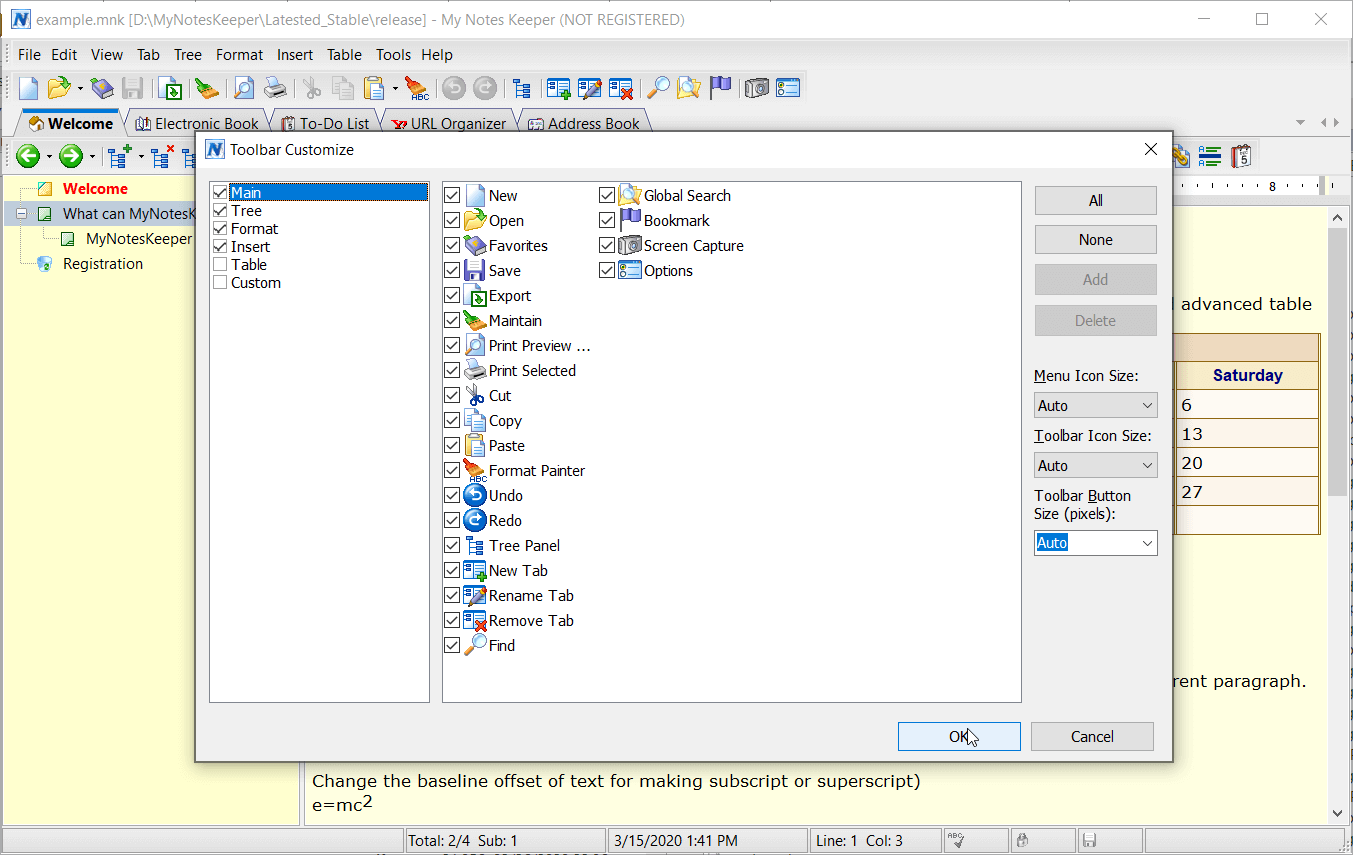This screenshot has height=855, width=1353.
Task: Click the printer icon in main toolbar
Action: point(275,88)
